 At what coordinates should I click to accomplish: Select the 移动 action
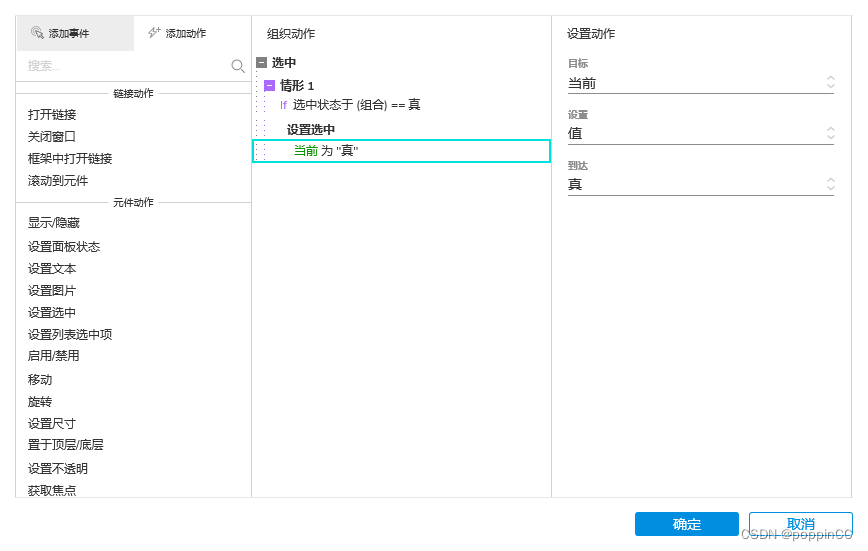40,379
